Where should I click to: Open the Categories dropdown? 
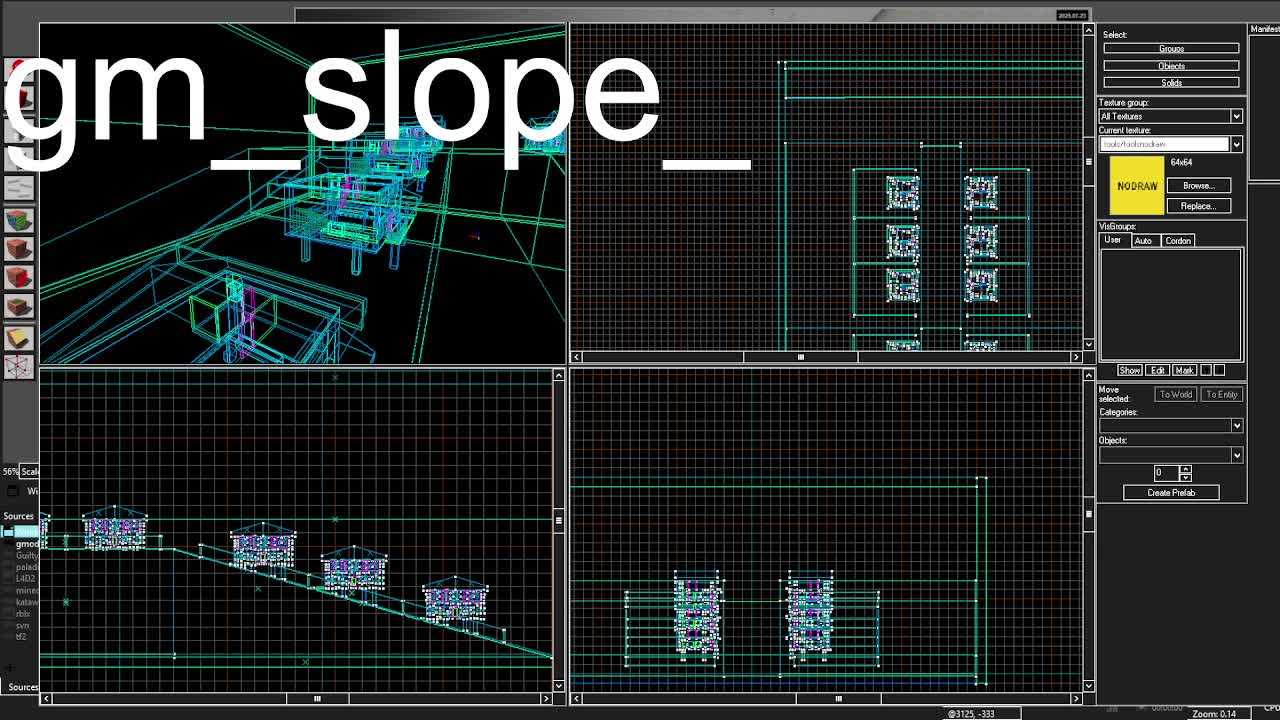pyautogui.click(x=1236, y=426)
